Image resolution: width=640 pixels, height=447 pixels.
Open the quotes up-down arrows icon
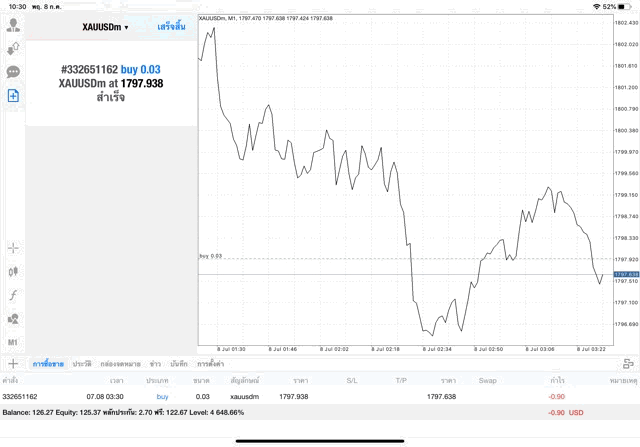(x=13, y=49)
